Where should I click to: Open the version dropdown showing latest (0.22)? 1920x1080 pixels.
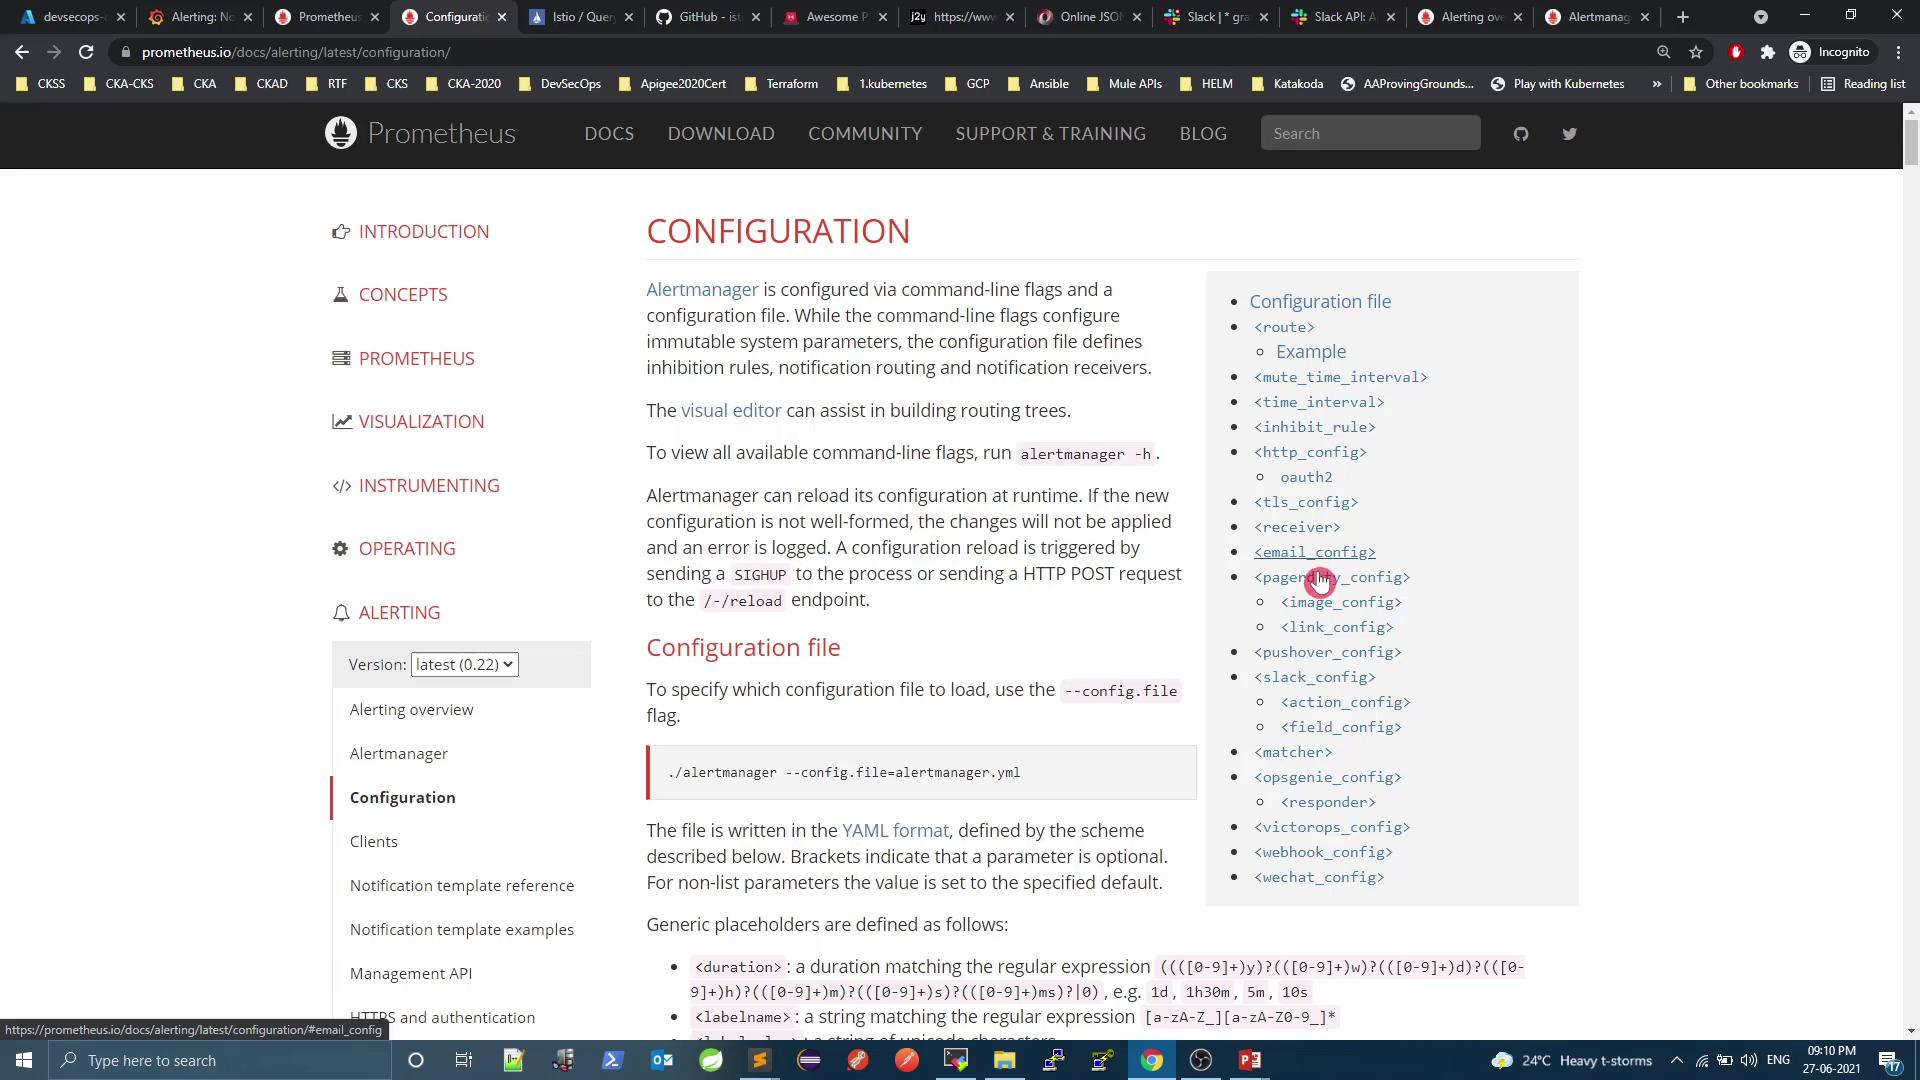point(464,665)
